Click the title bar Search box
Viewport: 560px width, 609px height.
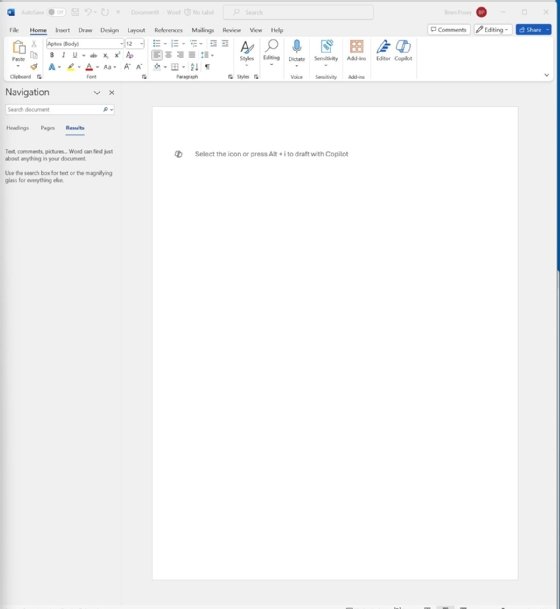(298, 12)
